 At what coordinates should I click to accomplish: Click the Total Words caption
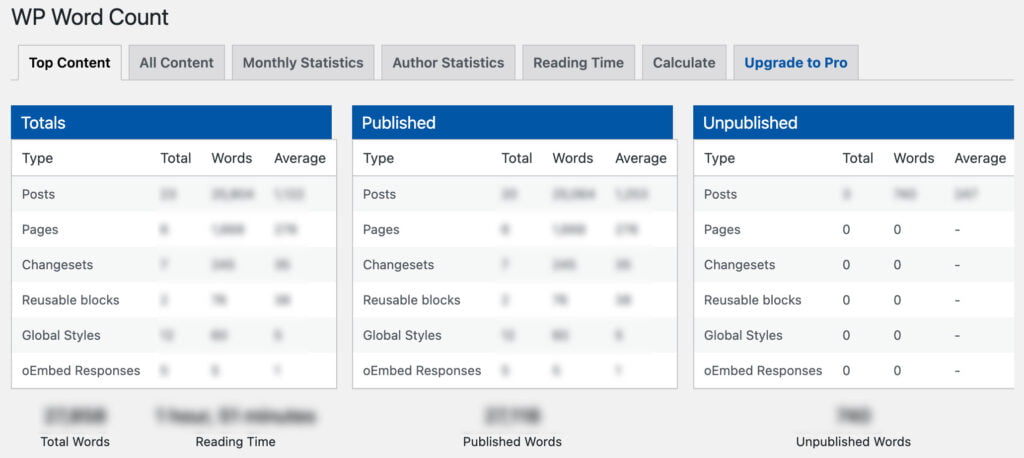coord(75,442)
